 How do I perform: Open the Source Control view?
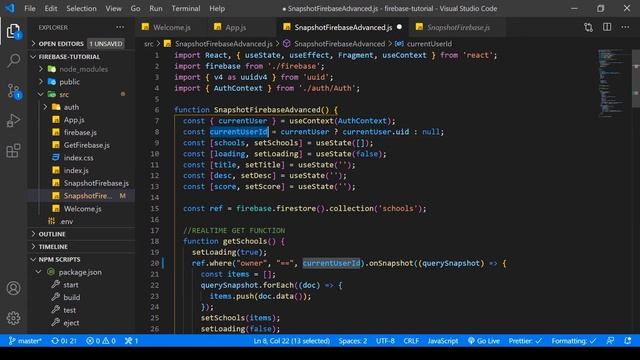coord(13,91)
